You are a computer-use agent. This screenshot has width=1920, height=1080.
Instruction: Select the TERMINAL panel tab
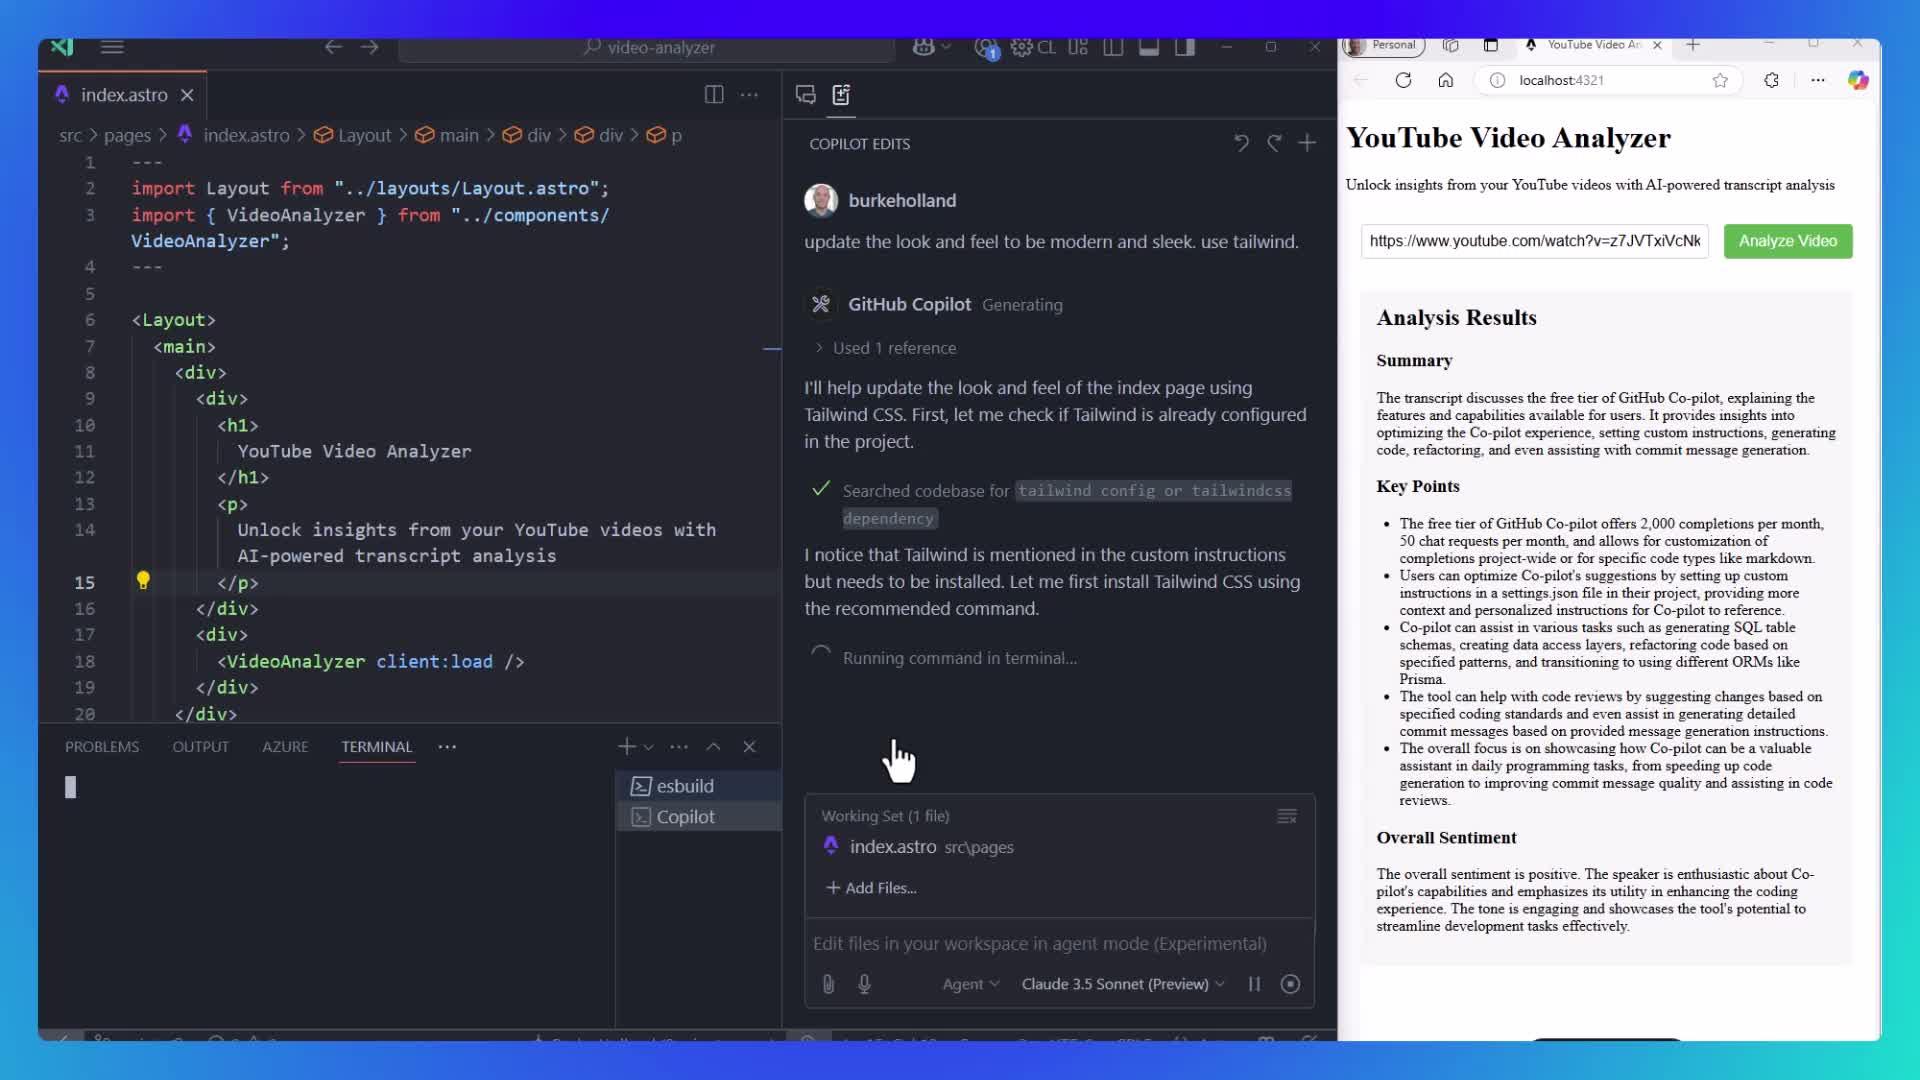point(377,747)
